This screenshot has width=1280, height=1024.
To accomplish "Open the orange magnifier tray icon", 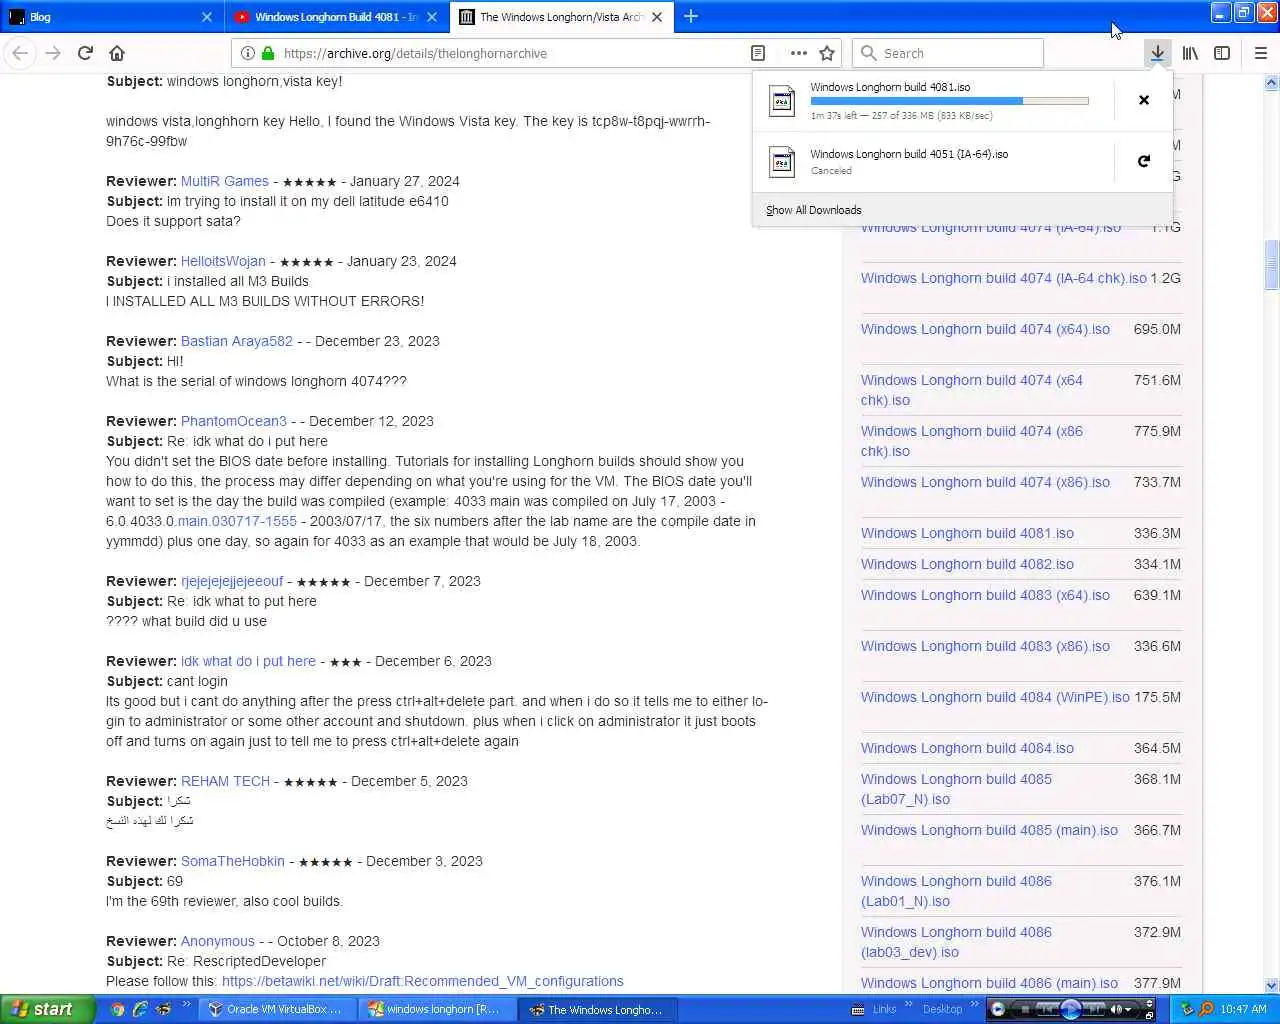I will (x=1206, y=1009).
